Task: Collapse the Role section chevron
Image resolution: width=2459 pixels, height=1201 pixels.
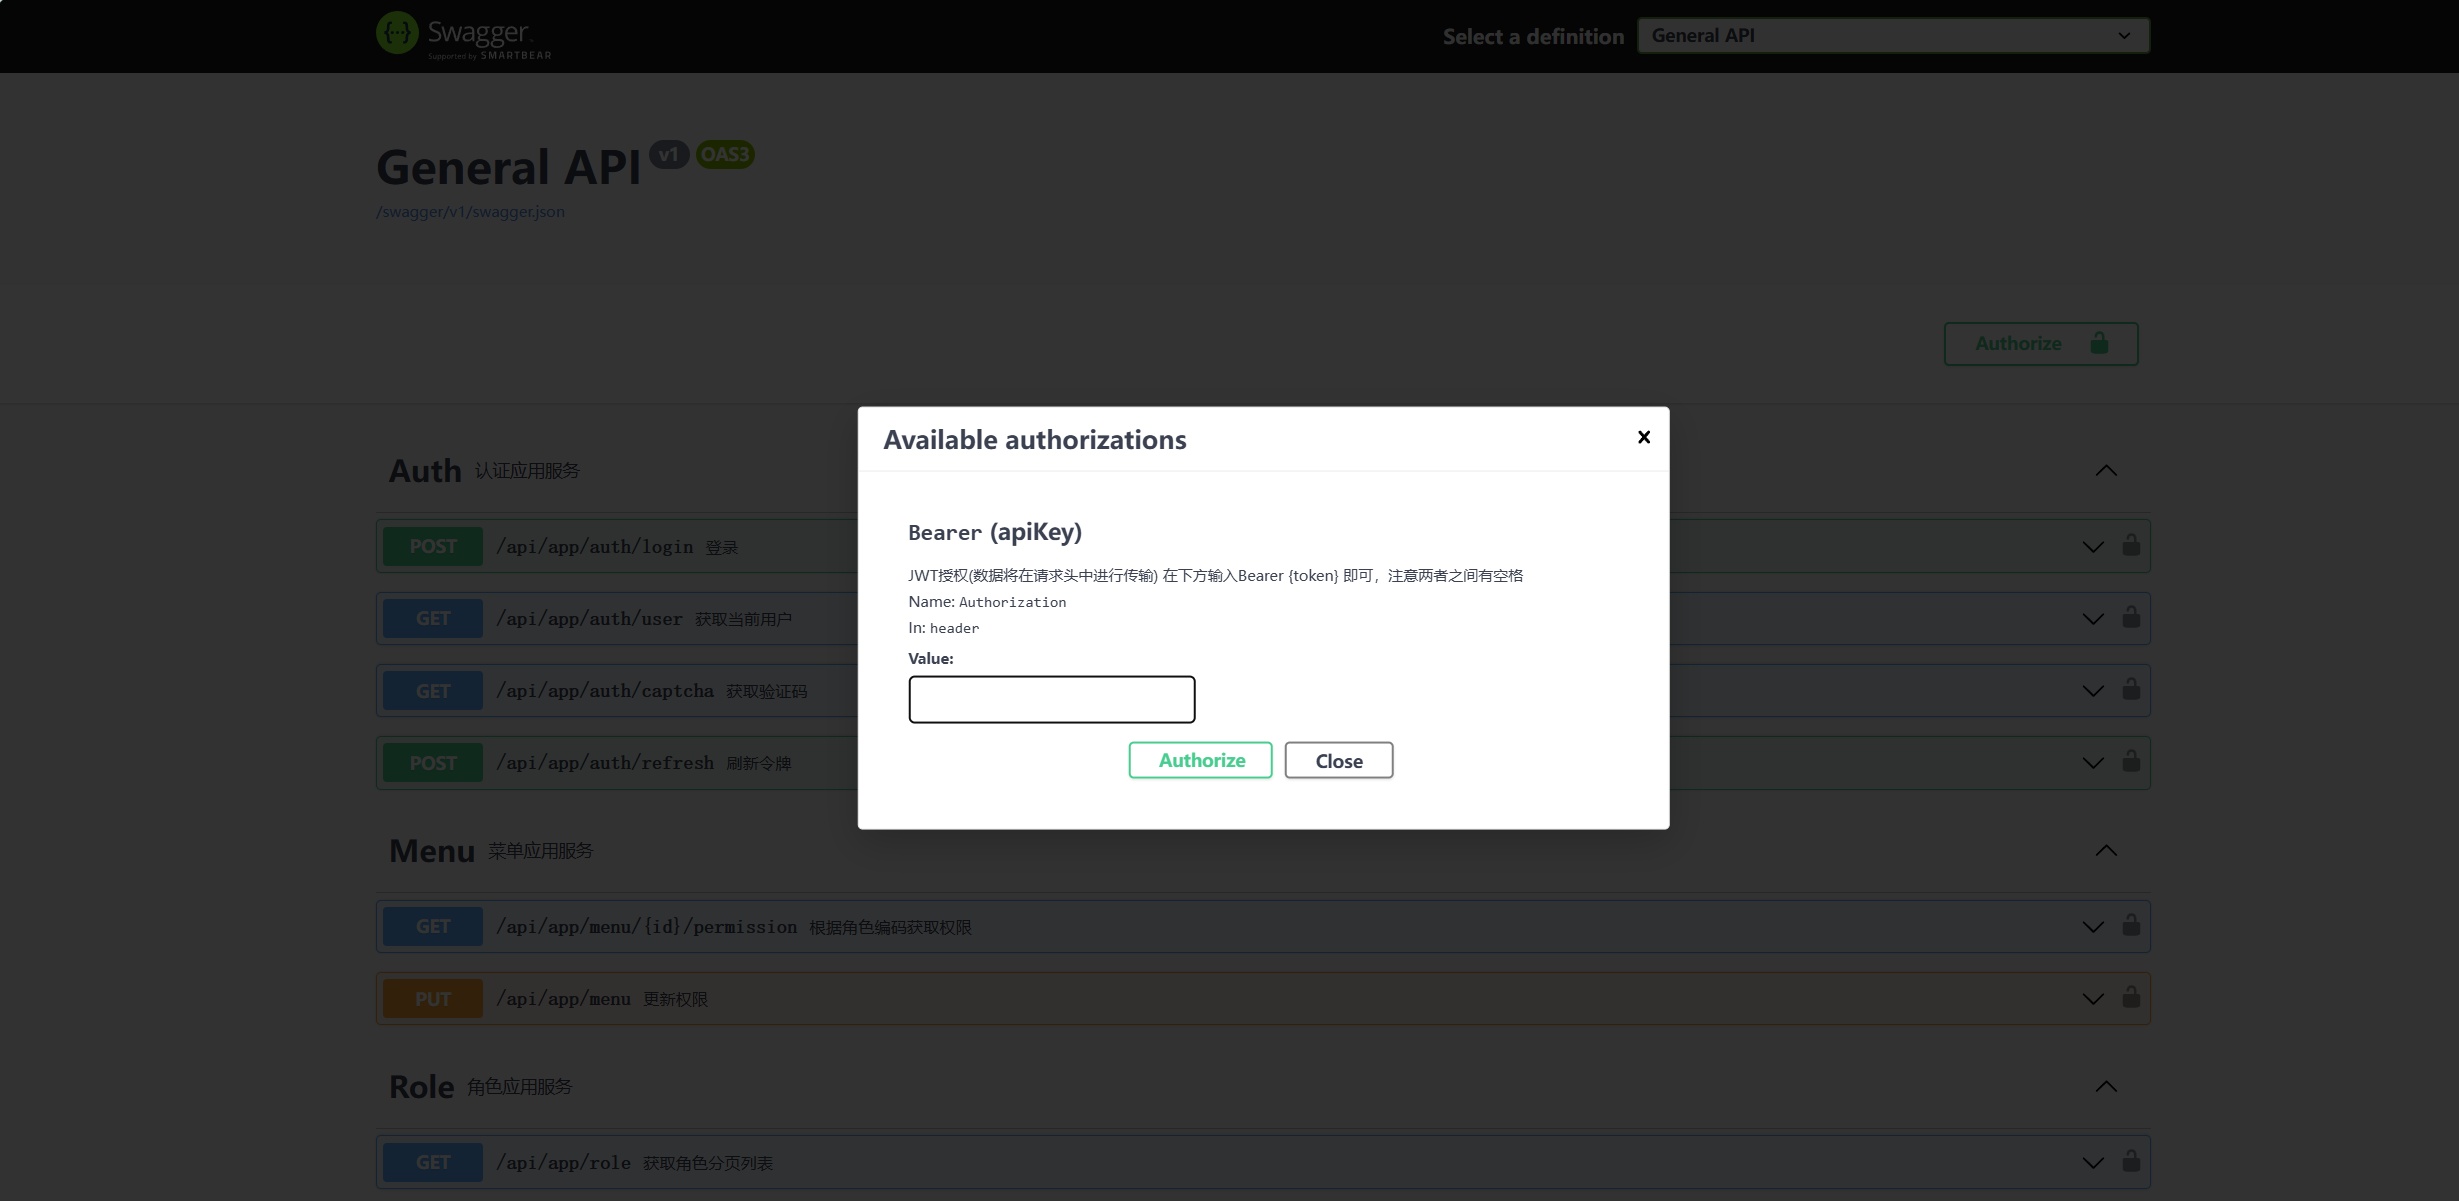Action: [2106, 1087]
